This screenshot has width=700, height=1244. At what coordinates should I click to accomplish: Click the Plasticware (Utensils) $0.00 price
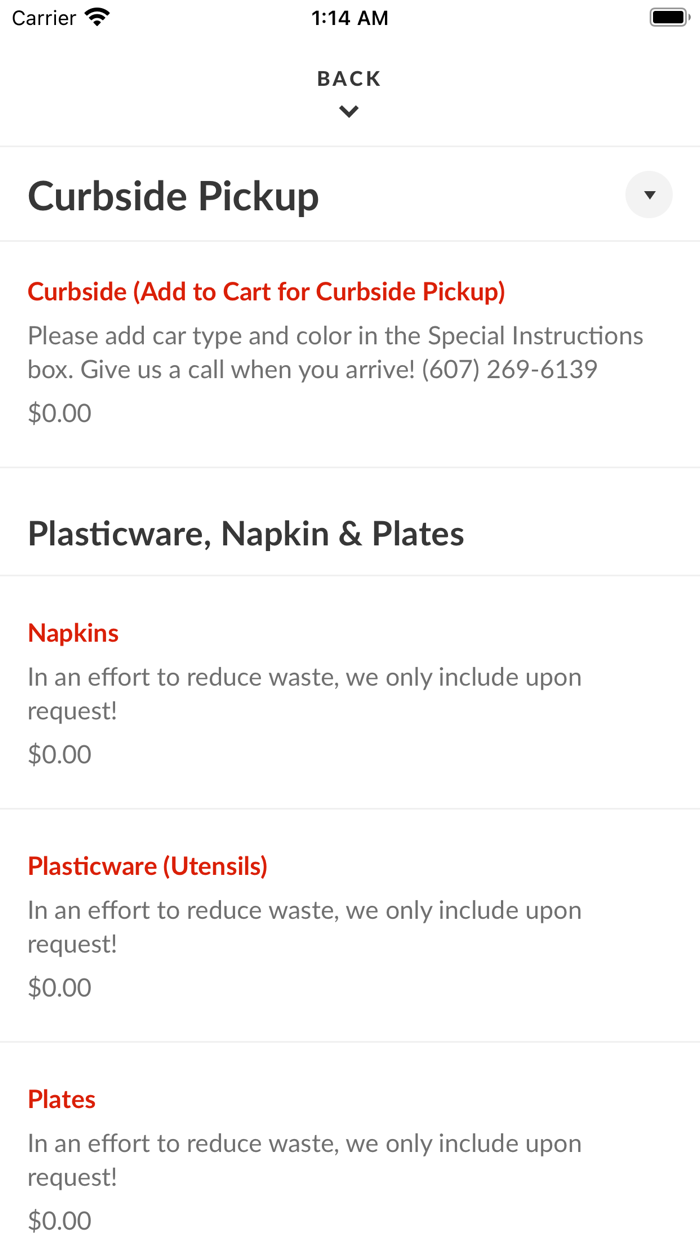pos(59,987)
